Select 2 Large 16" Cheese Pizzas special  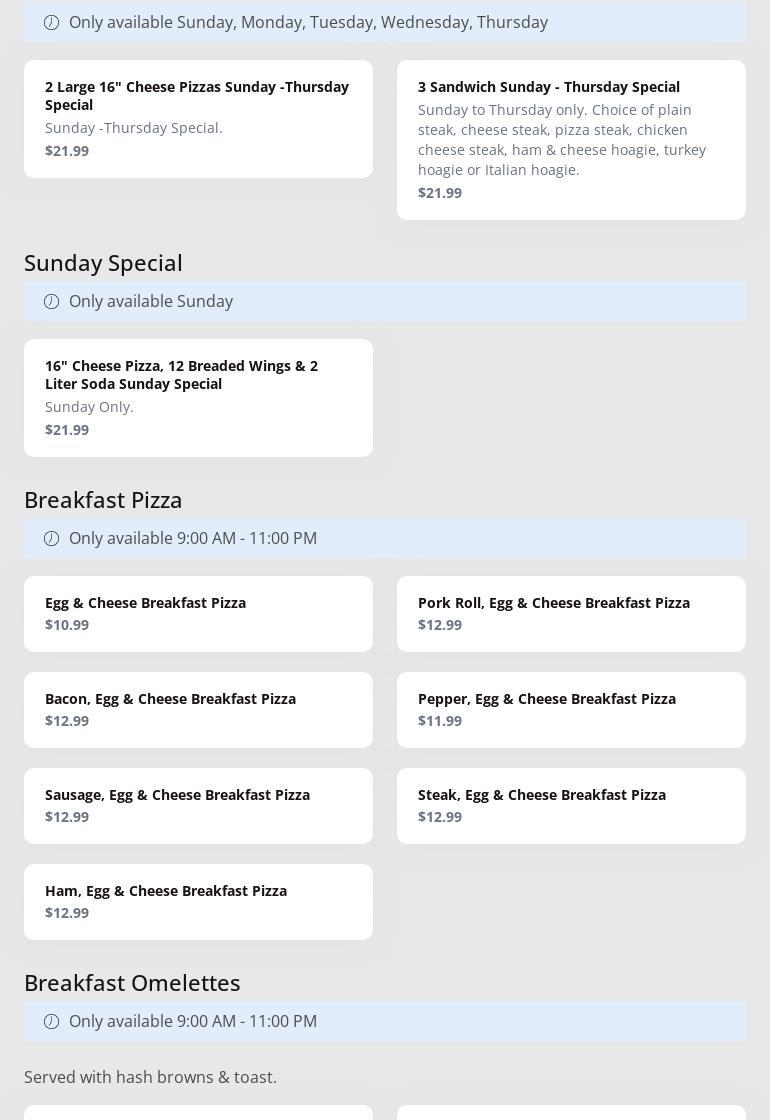coord(198,118)
